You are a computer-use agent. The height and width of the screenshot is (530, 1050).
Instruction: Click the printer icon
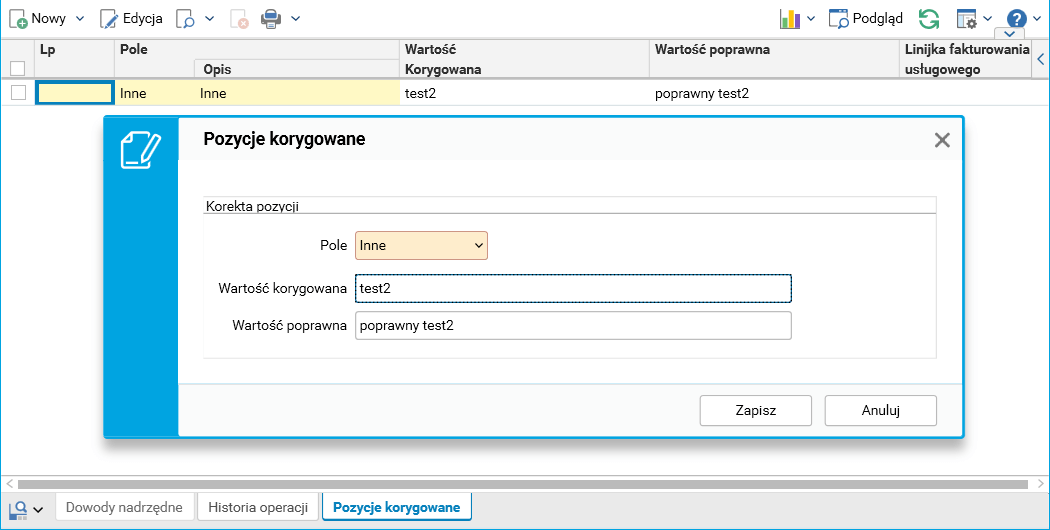coord(271,19)
